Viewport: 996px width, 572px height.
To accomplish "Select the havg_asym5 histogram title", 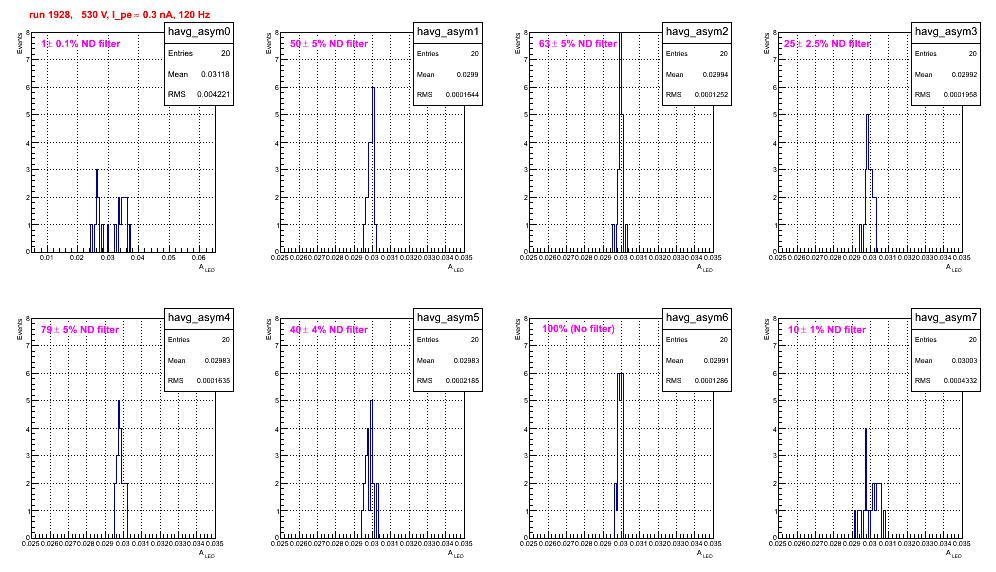I will [x=448, y=318].
